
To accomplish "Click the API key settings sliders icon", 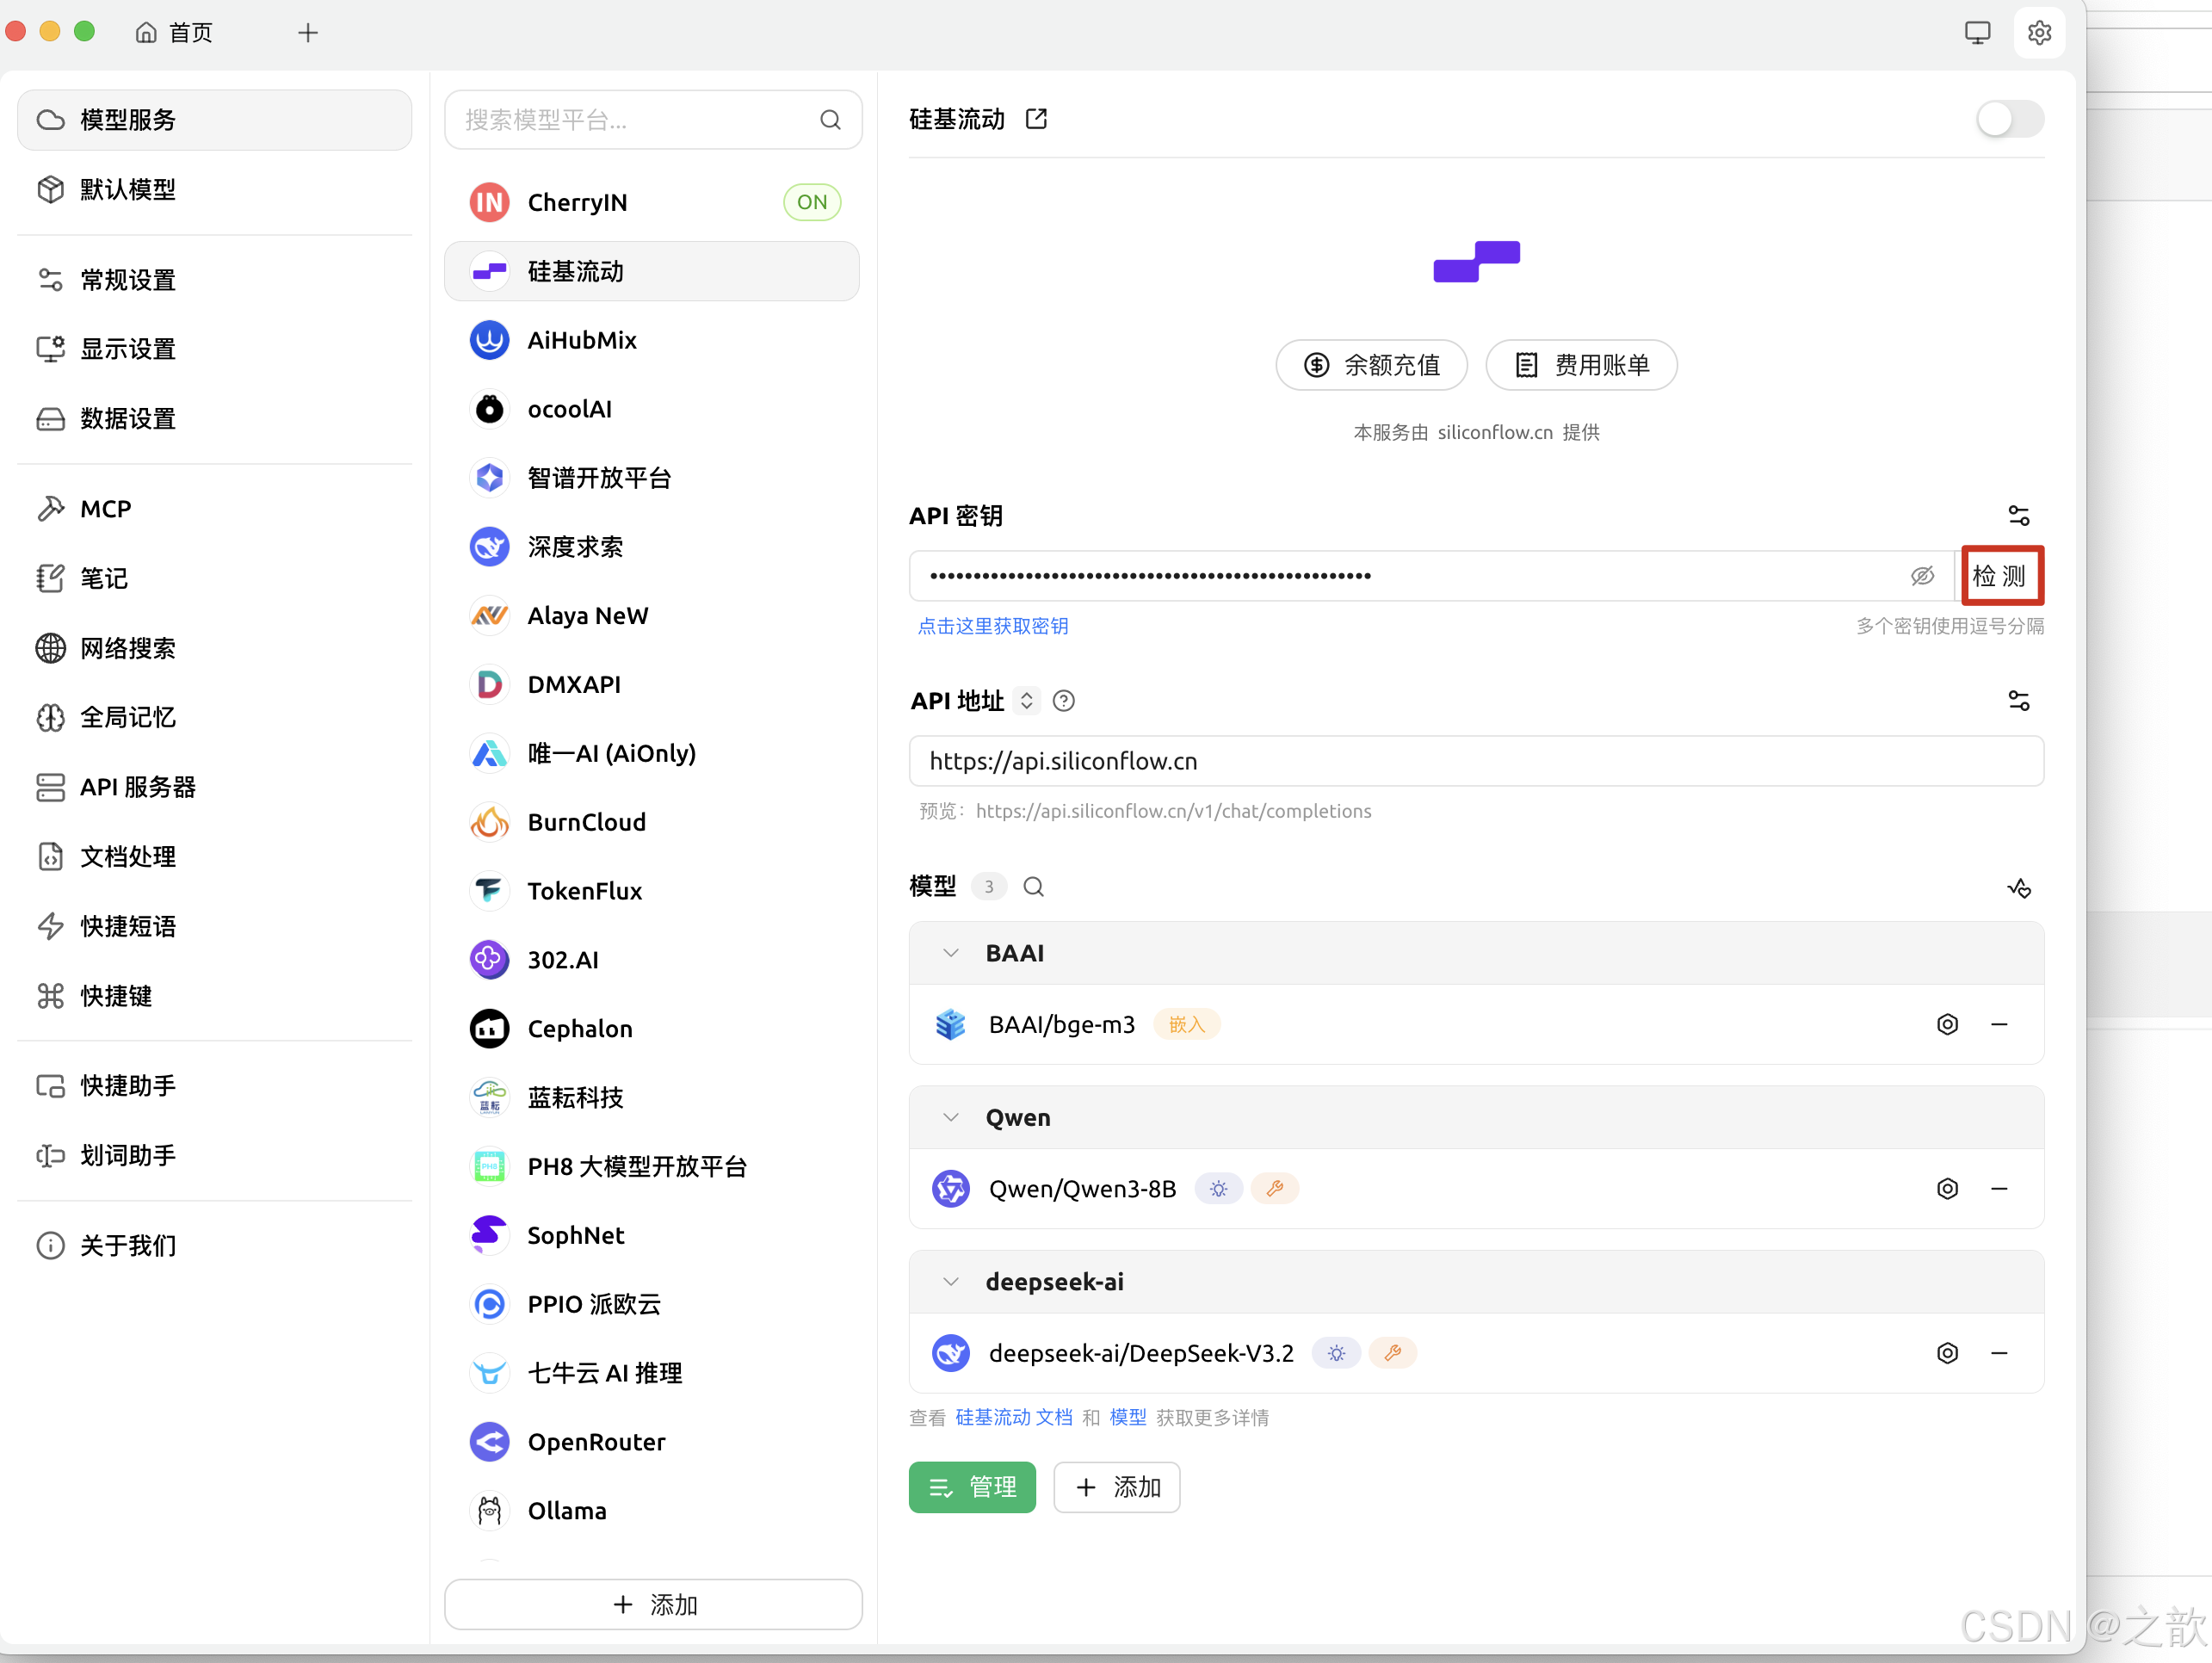I will pyautogui.click(x=2018, y=516).
